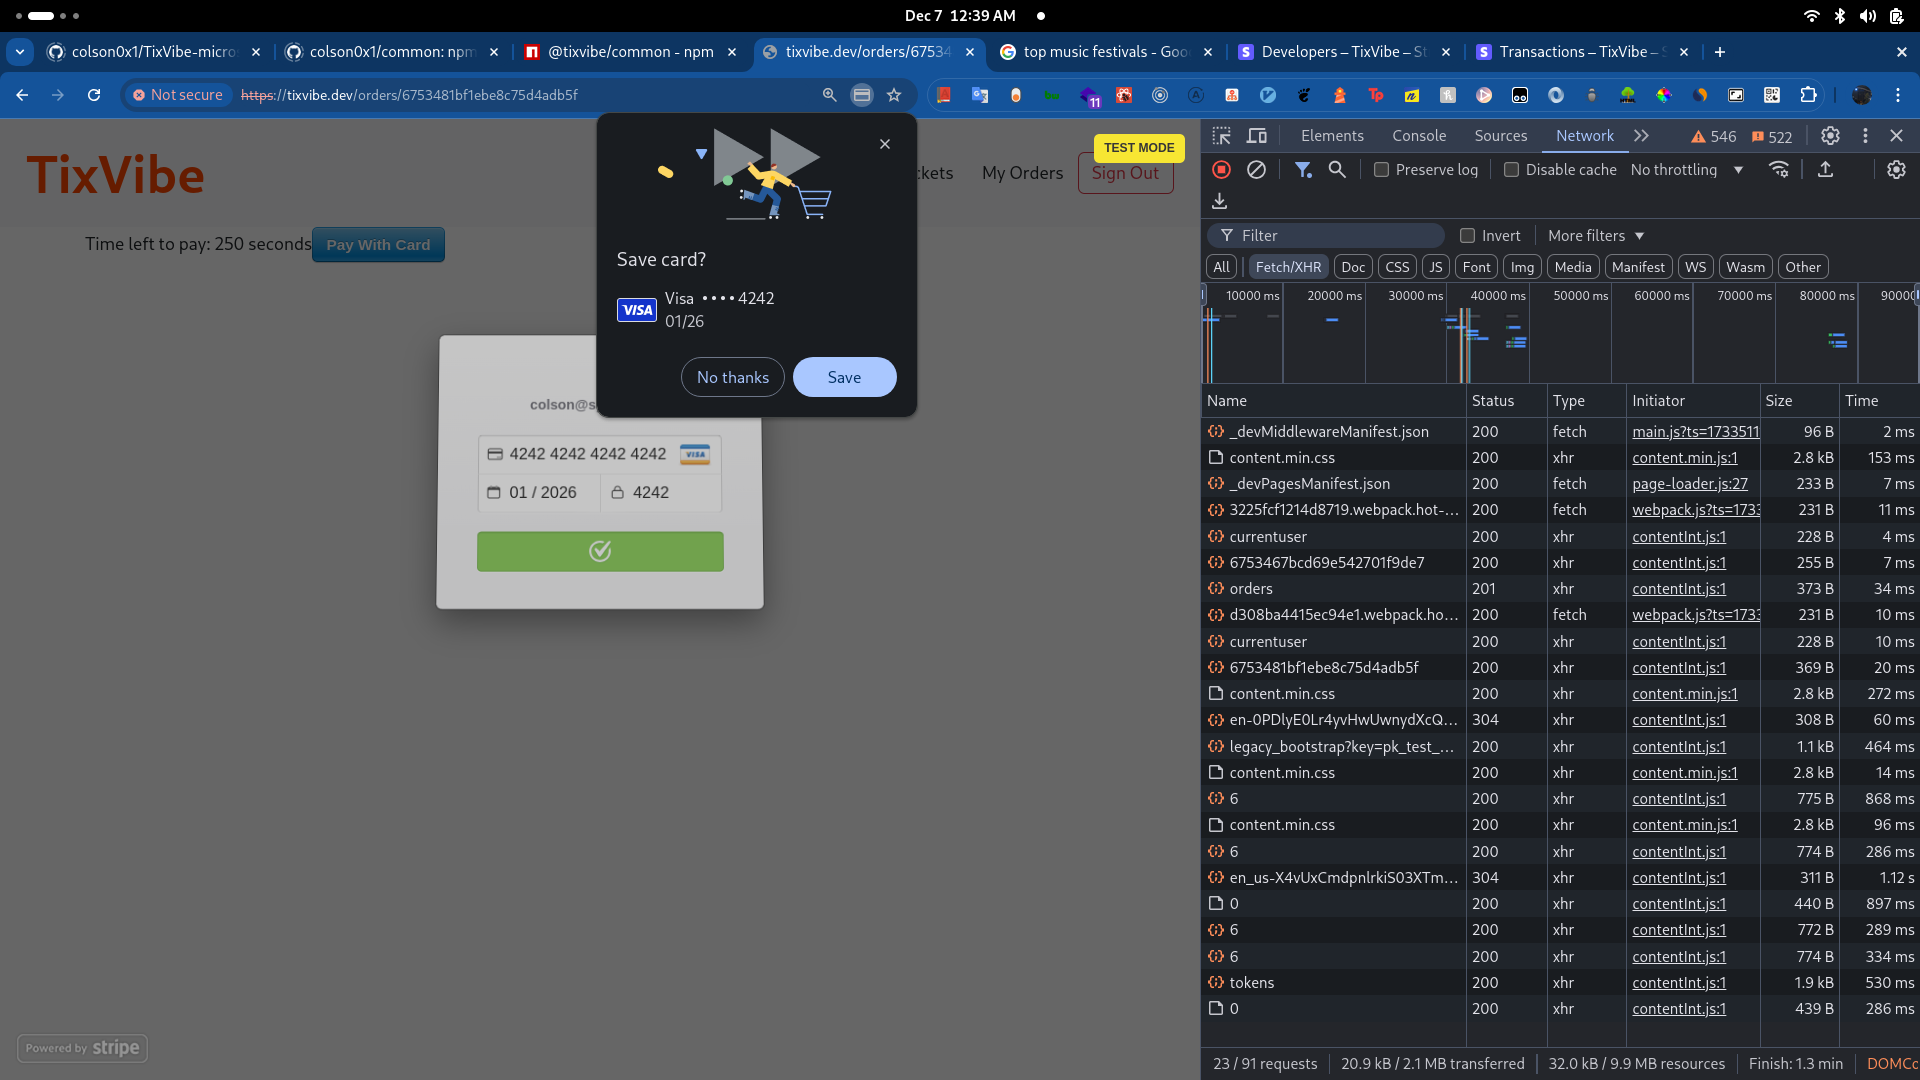This screenshot has width=1920, height=1080.
Task: Show more DevTools tabs with chevrons
Action: [x=1641, y=136]
